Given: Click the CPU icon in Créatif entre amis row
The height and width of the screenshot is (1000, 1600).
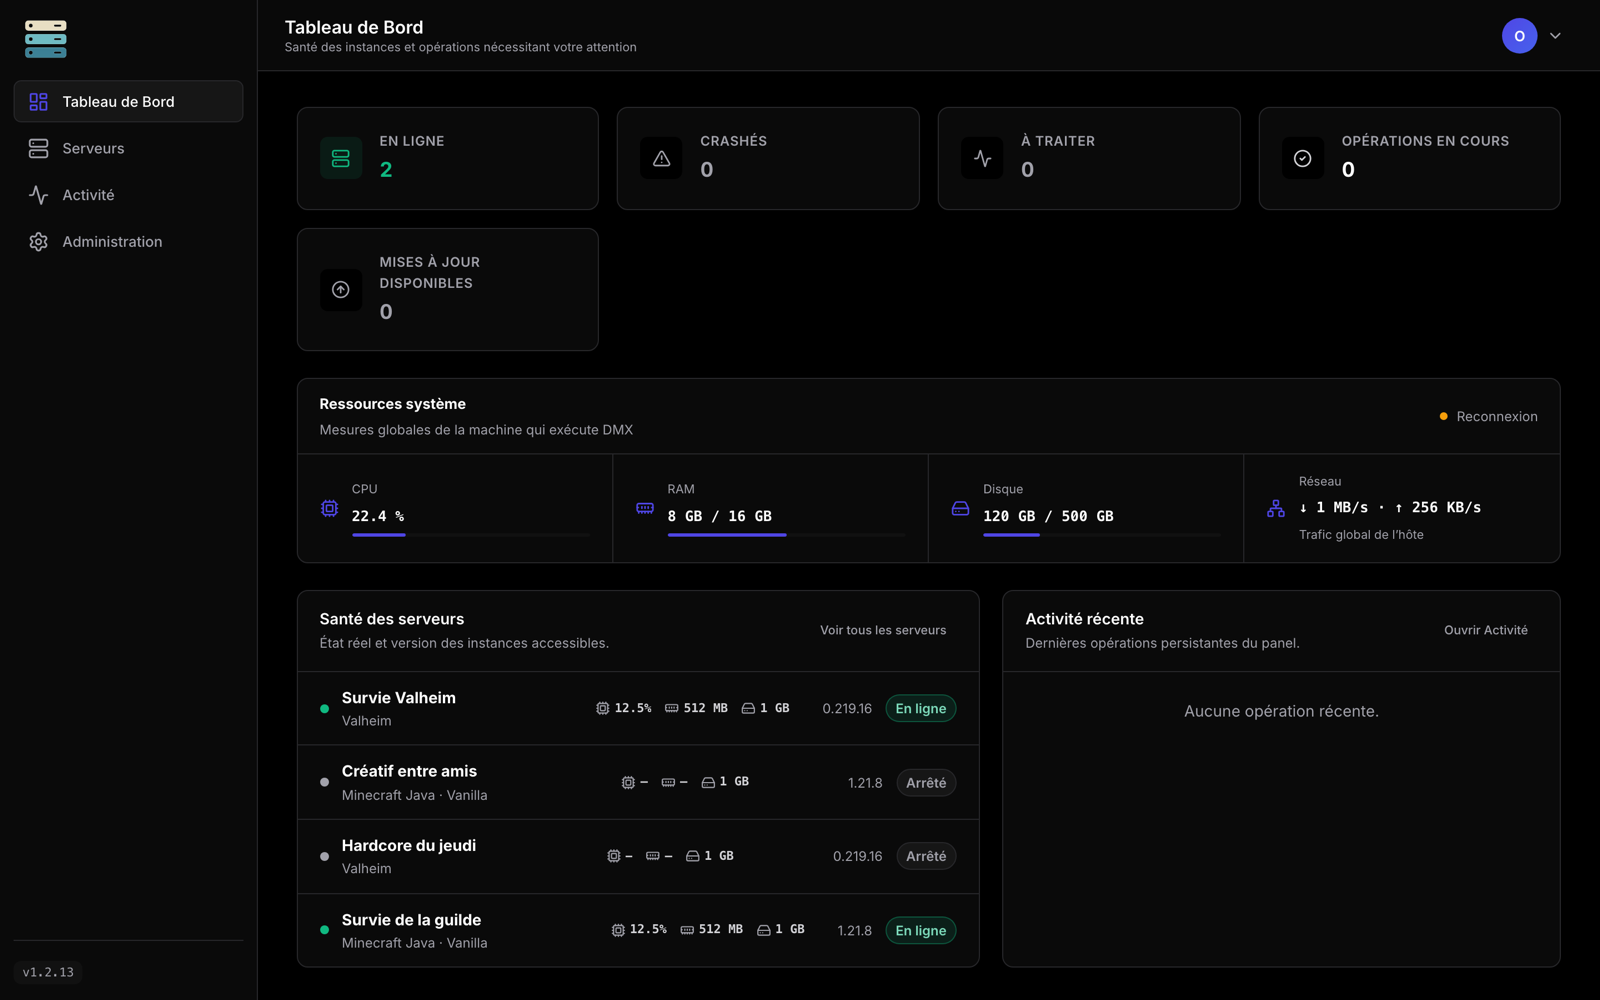Looking at the screenshot, I should (628, 782).
